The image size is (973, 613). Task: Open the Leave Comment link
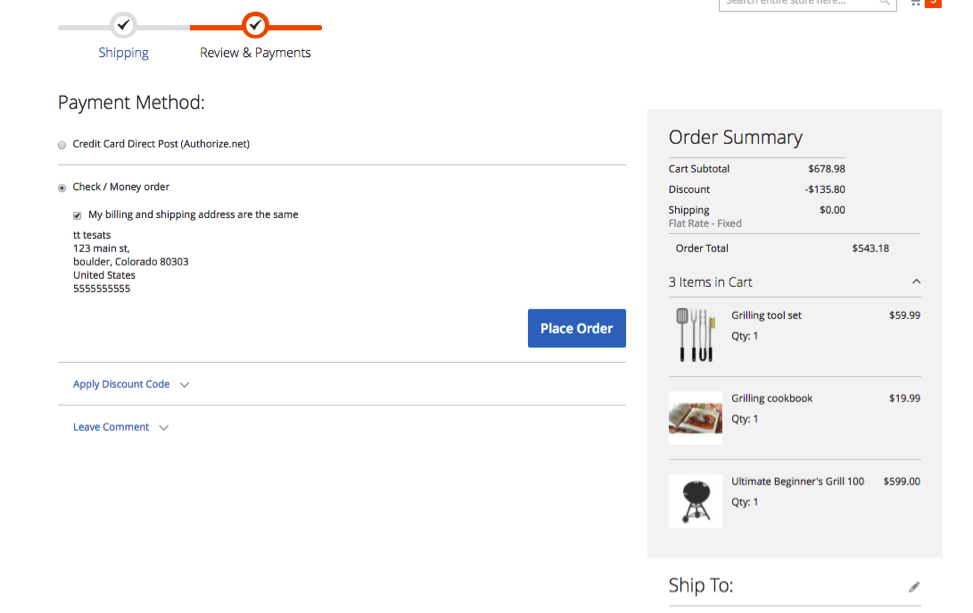coord(110,426)
